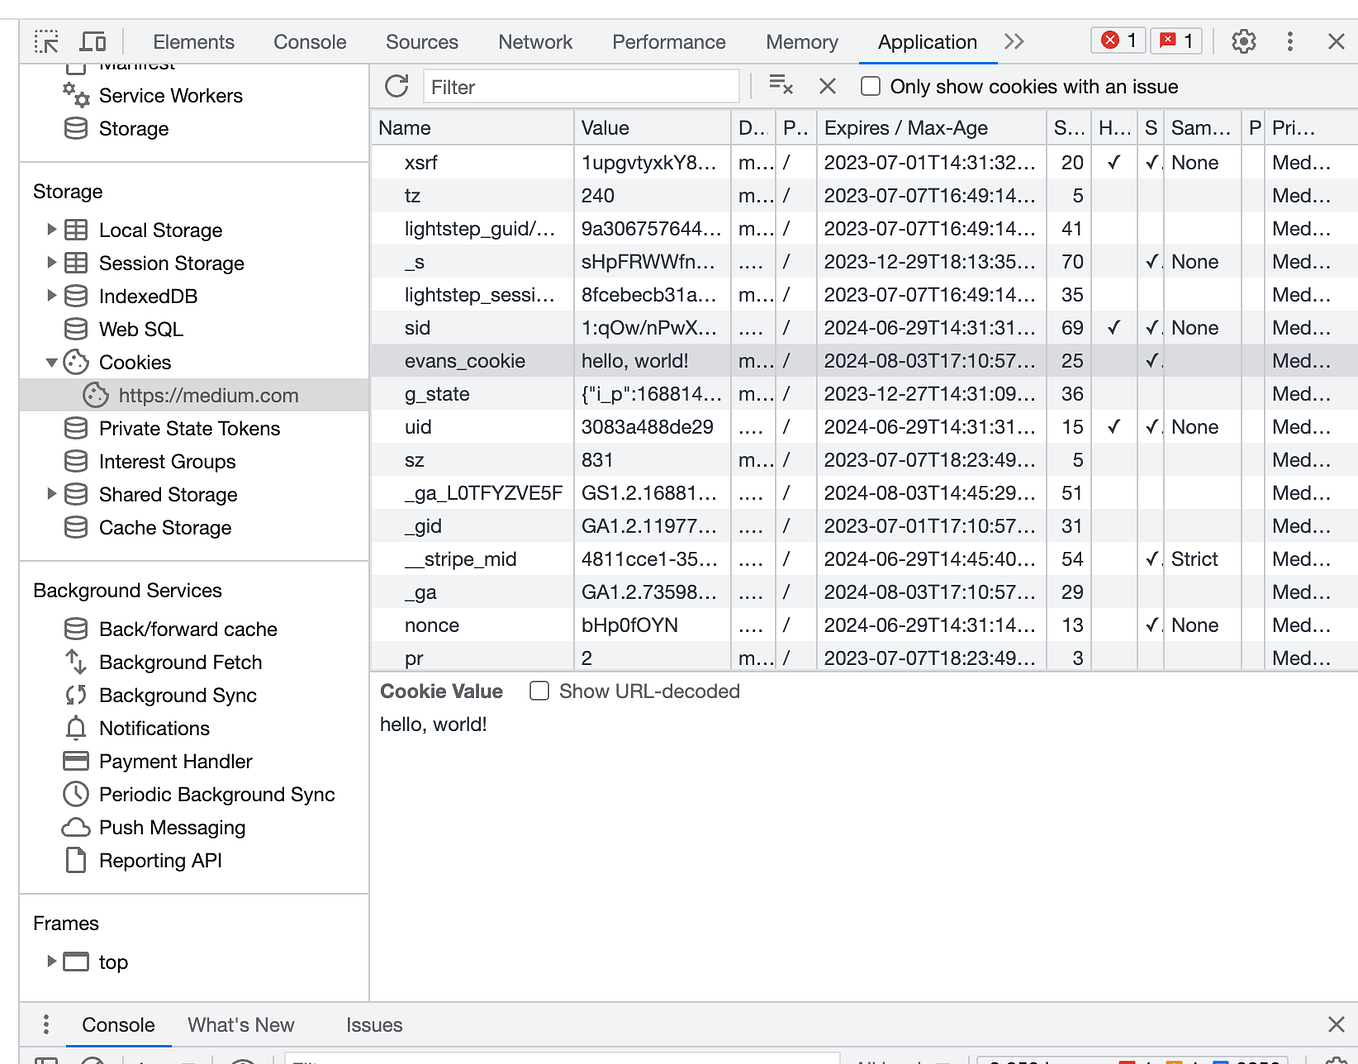Open the customize DevTools three-dot menu
Viewport: 1358px width, 1064px height.
[x=1290, y=41]
